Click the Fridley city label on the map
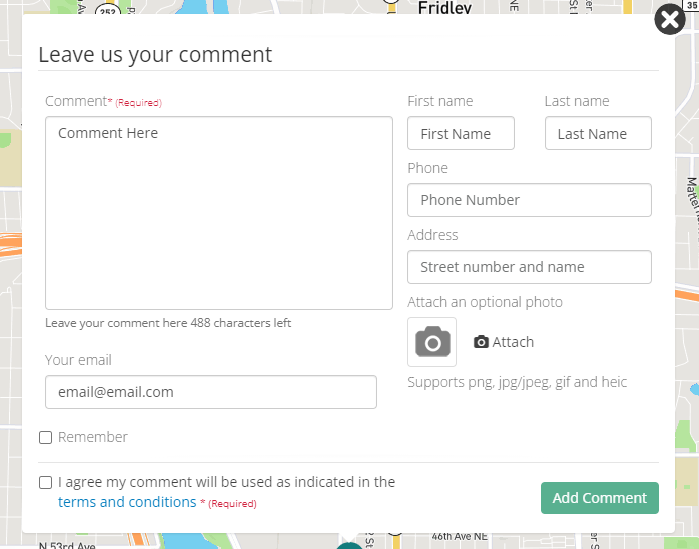 445,7
